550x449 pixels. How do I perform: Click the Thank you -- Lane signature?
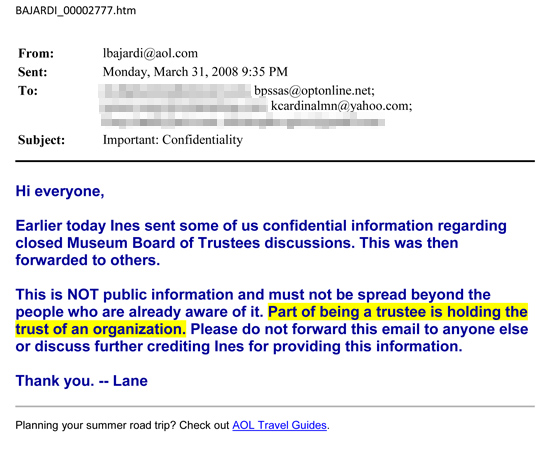click(81, 381)
